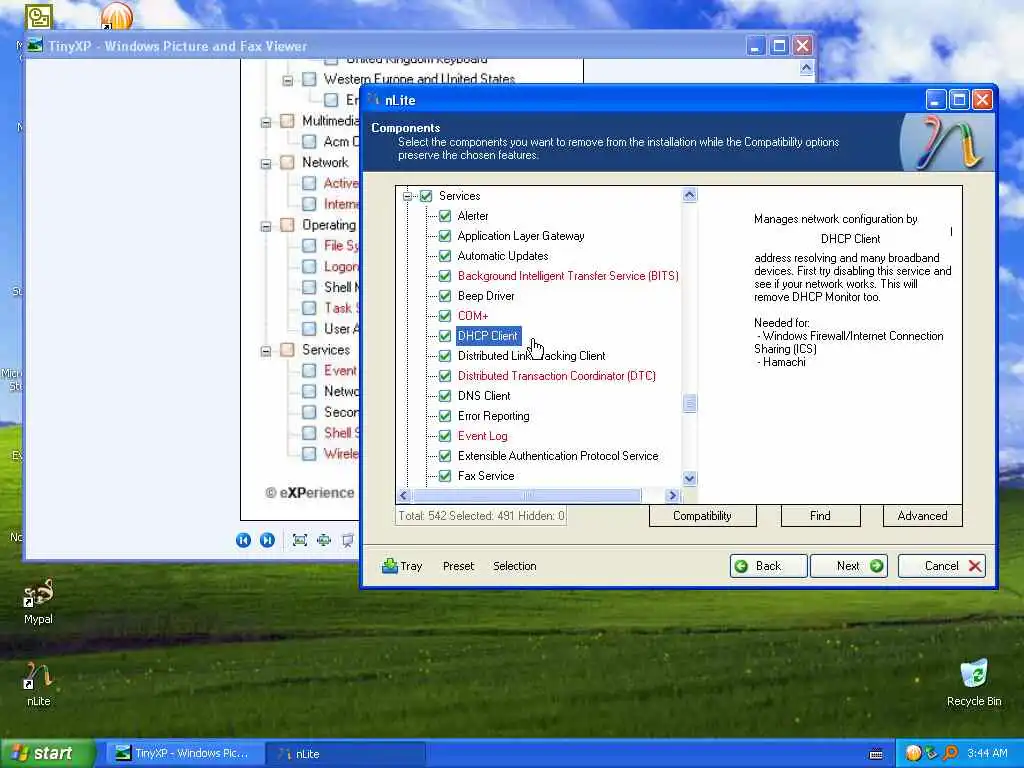Screen dimensions: 1024x768
Task: Click the Advanced button
Action: click(x=922, y=515)
